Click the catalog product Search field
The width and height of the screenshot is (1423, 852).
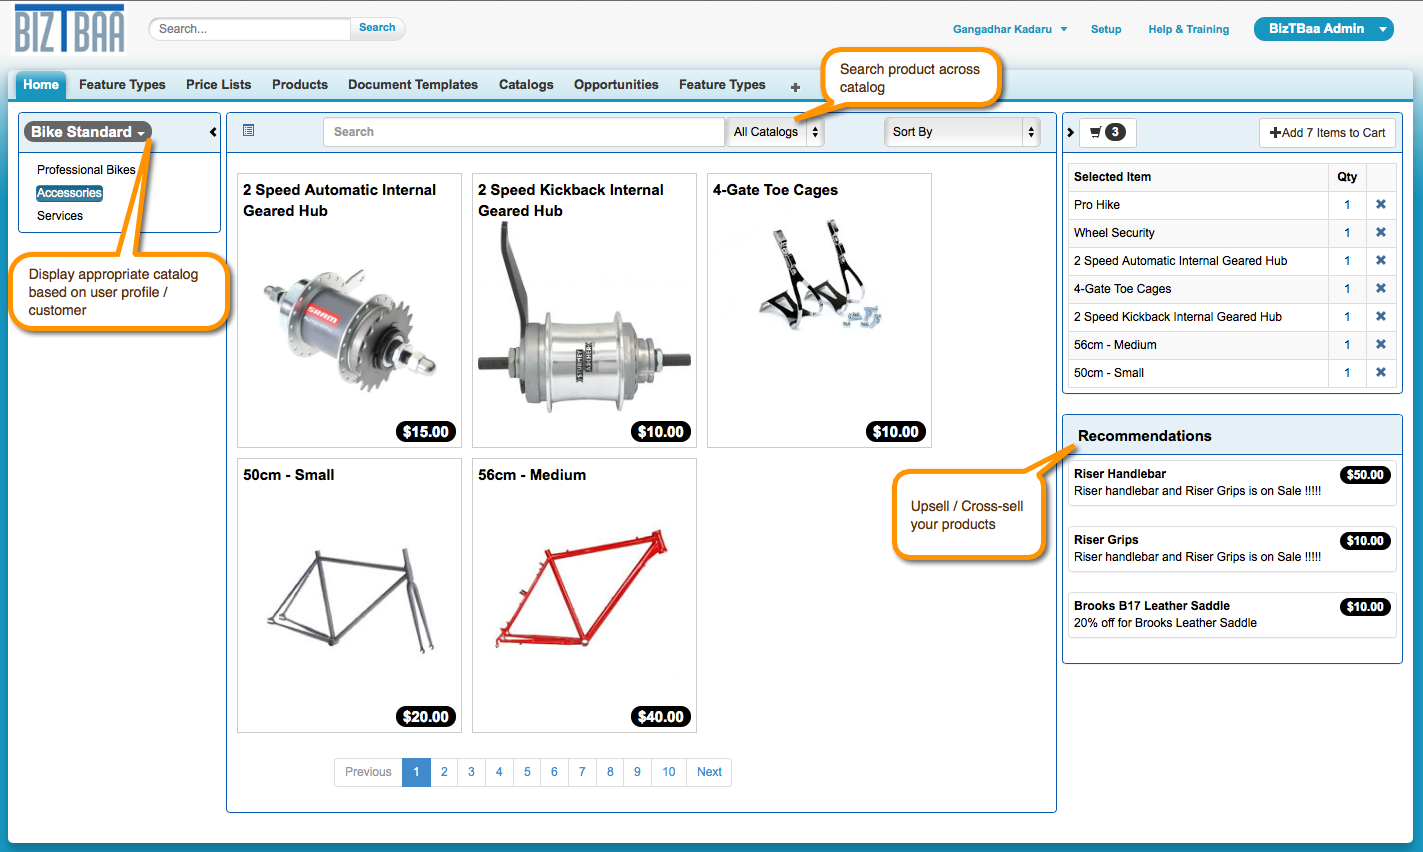click(523, 132)
